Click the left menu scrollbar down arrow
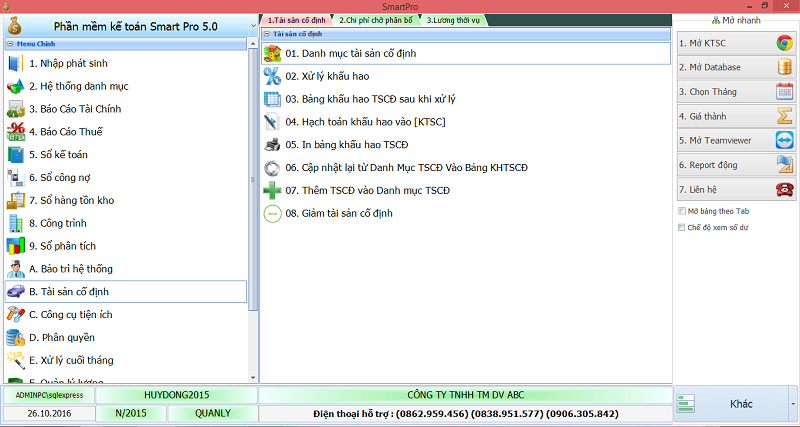Image resolution: width=800 pixels, height=427 pixels. [253, 378]
